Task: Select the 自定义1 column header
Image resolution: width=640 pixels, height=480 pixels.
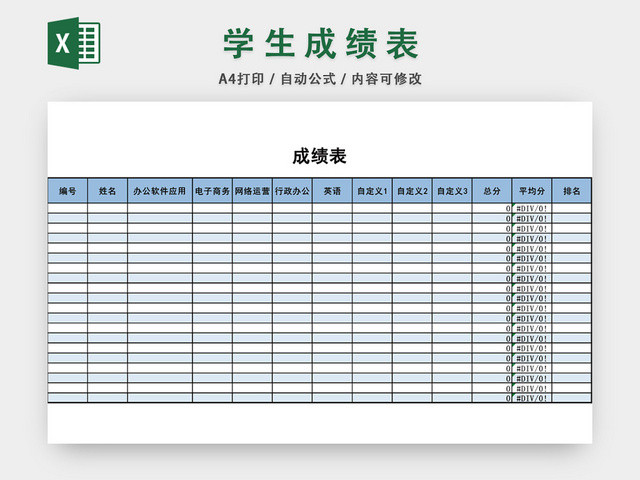Action: (372, 191)
